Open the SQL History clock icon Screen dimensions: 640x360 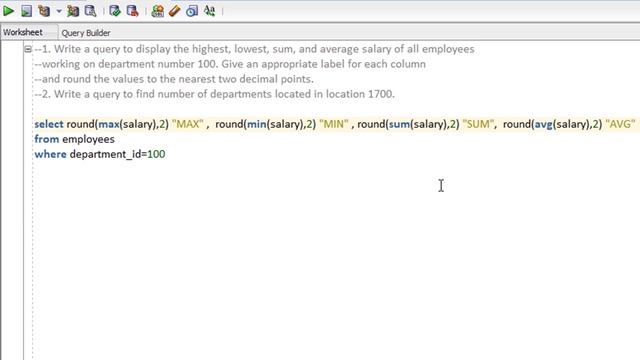pos(192,11)
